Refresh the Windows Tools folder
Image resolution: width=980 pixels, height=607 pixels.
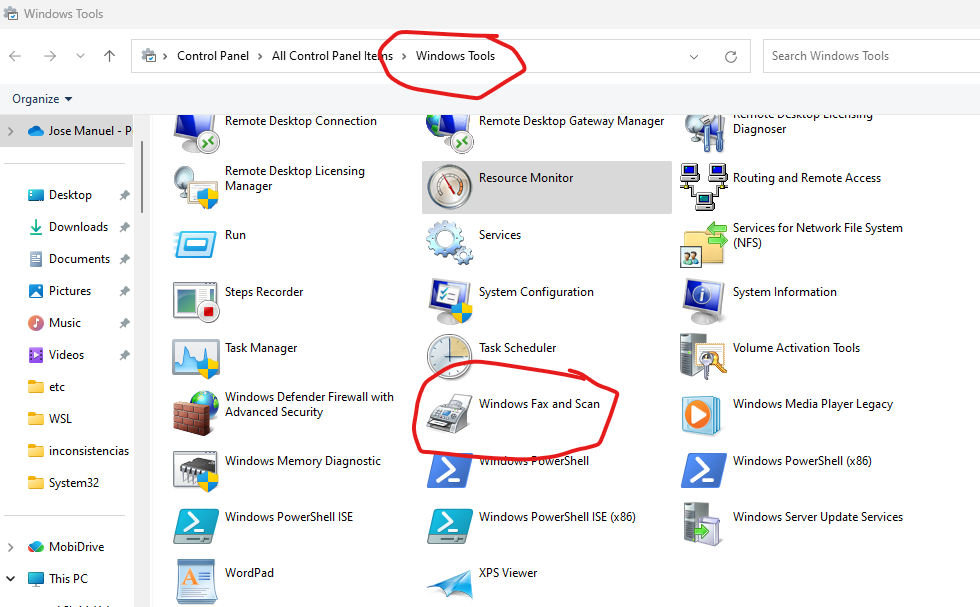[x=731, y=56]
